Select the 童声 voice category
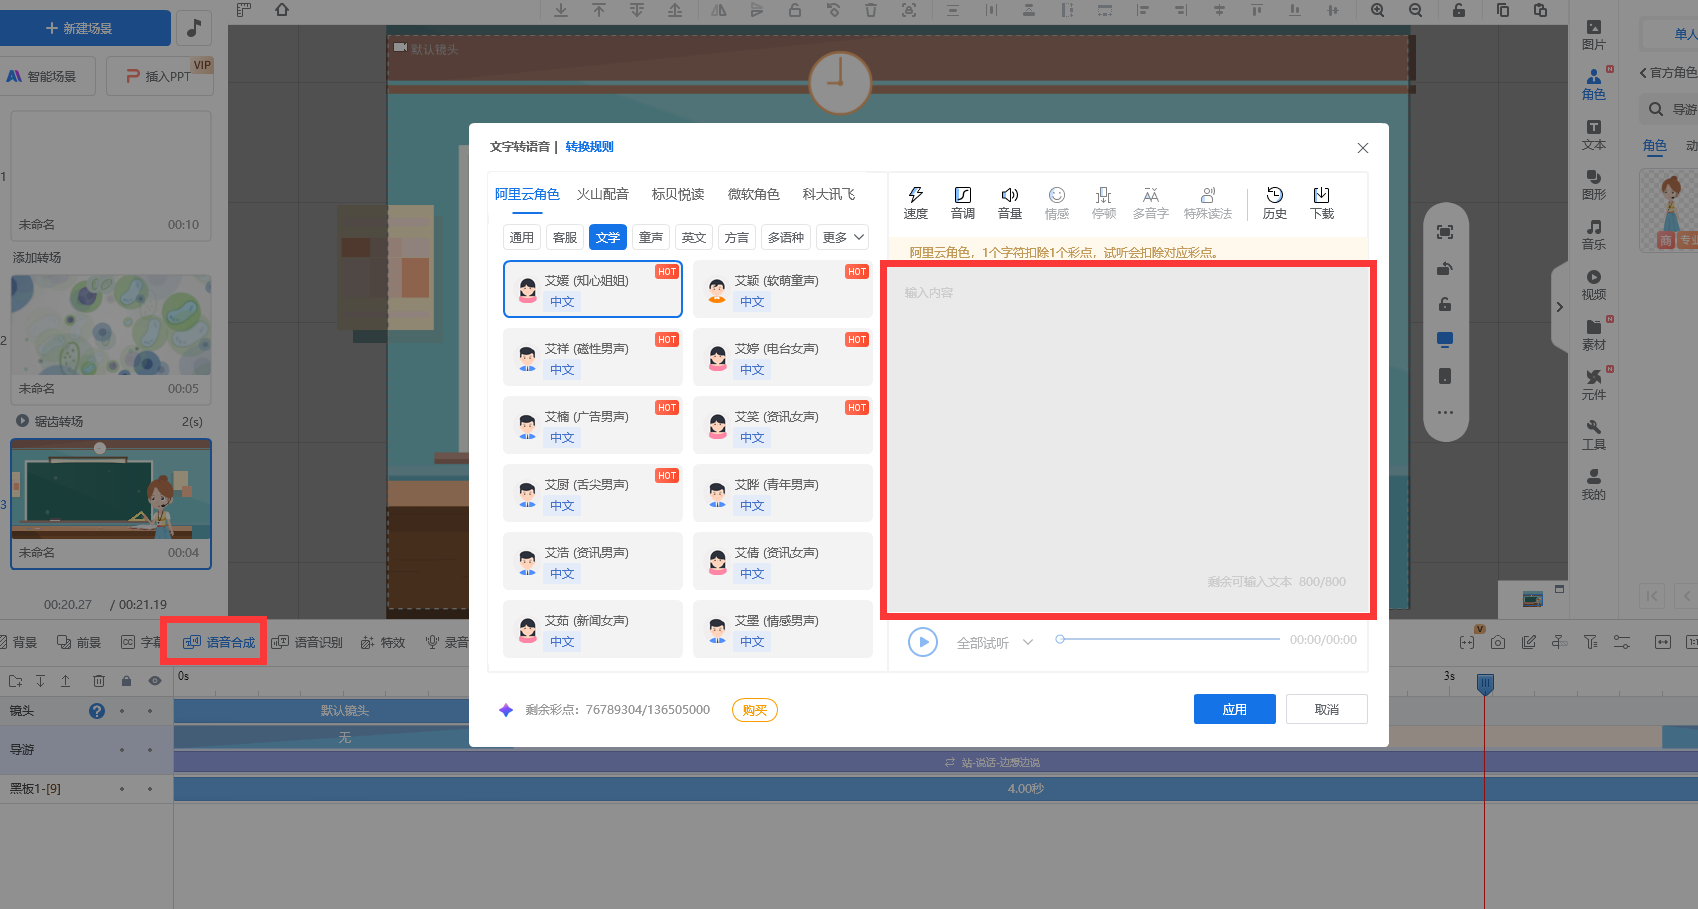The width and height of the screenshot is (1698, 909). 651,237
